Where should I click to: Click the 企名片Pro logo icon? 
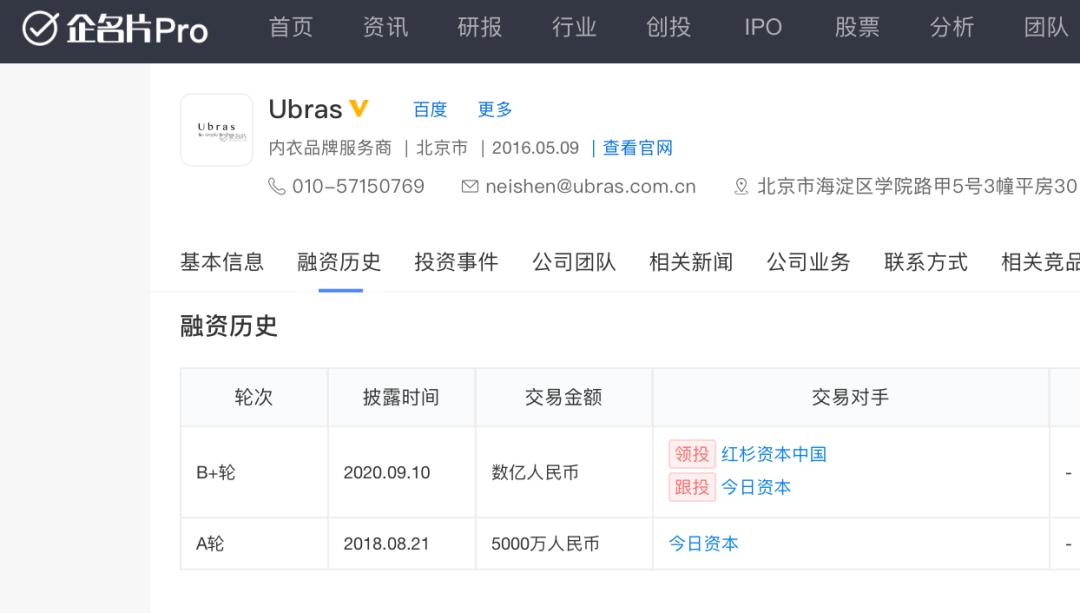point(40,29)
